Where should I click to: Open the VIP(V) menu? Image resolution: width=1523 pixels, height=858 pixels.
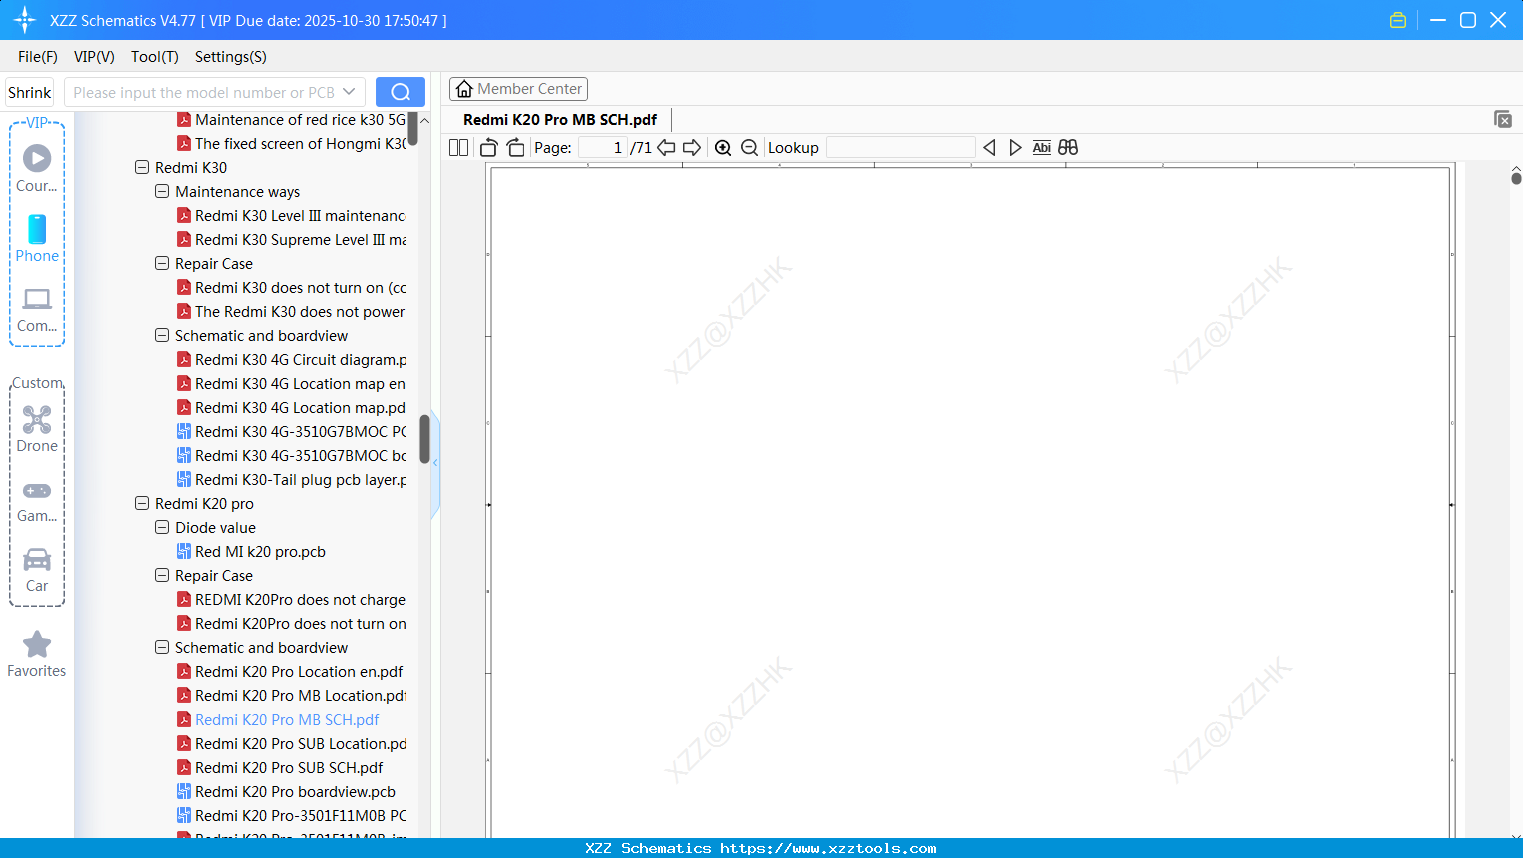(94, 57)
